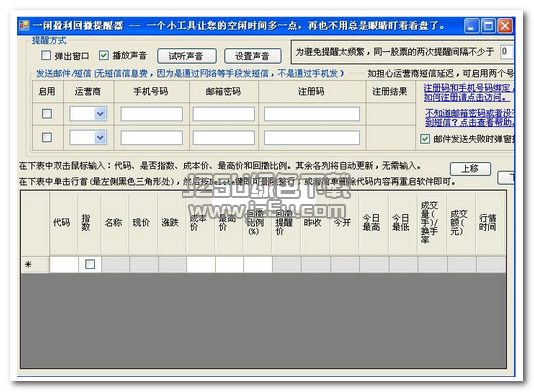This screenshot has width=534, height=392.
Task: Click the first row 注册码 input field
Action: tap(312, 114)
